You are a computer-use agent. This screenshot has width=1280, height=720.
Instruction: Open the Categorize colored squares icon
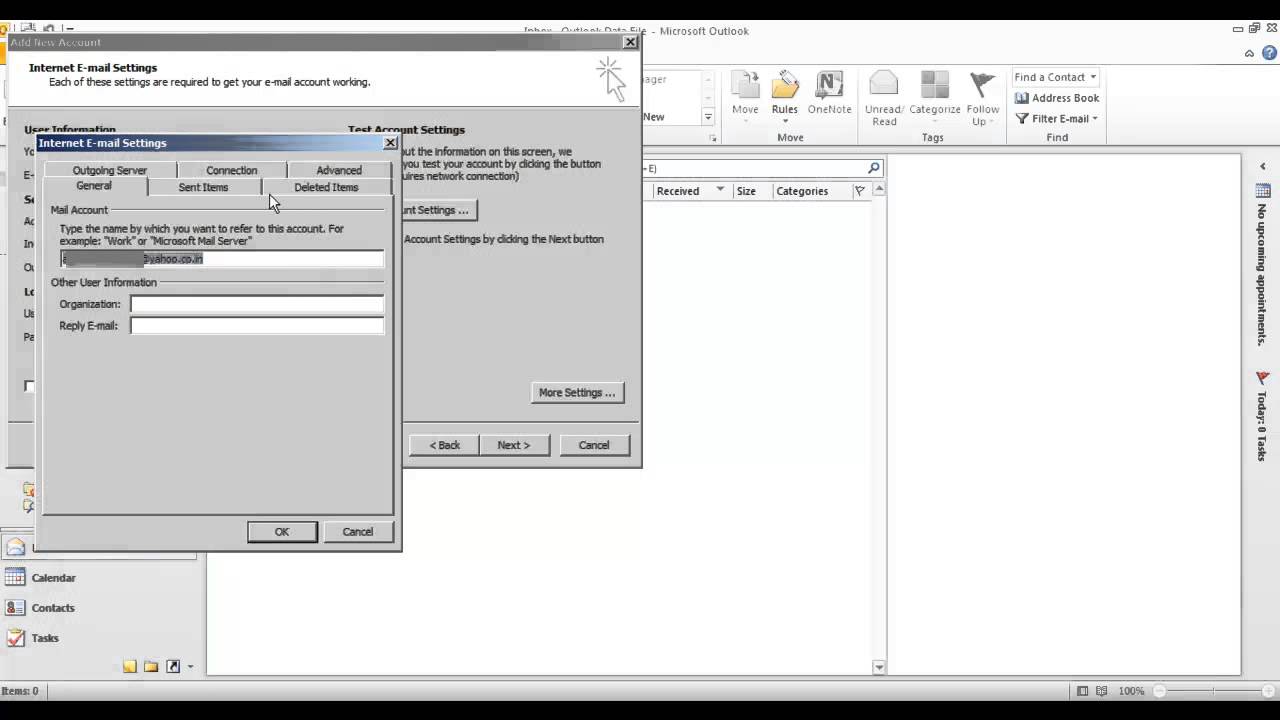click(x=935, y=85)
